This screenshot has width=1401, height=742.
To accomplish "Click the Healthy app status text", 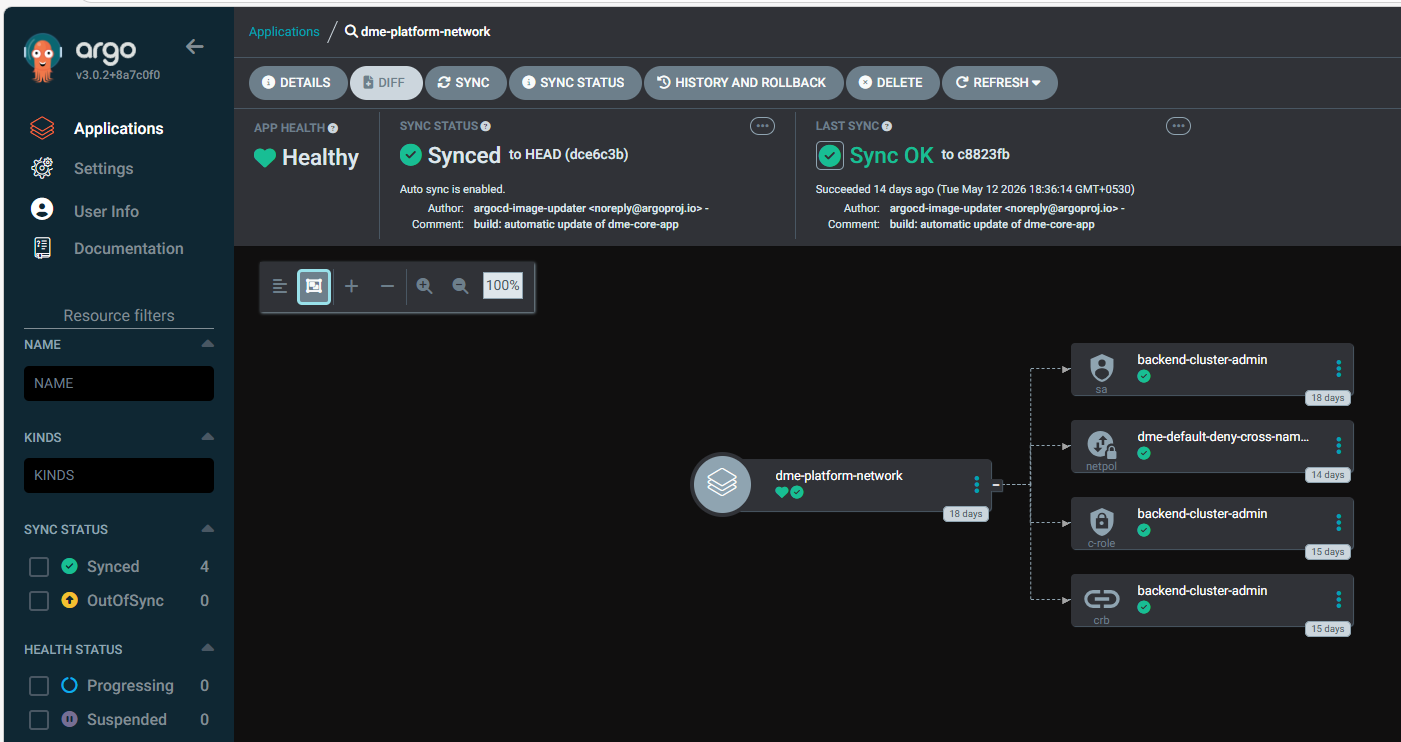I will [320, 157].
